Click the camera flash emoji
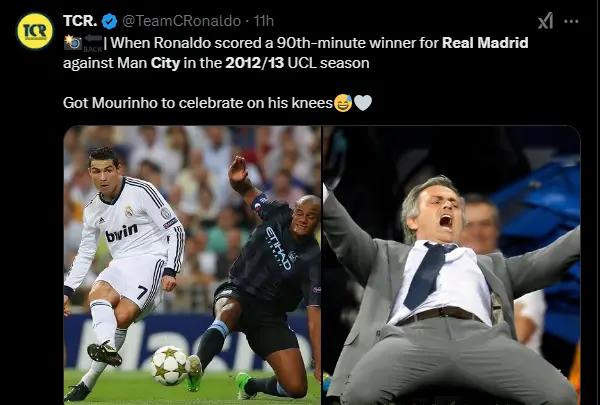This screenshot has width=600, height=405. click(73, 43)
